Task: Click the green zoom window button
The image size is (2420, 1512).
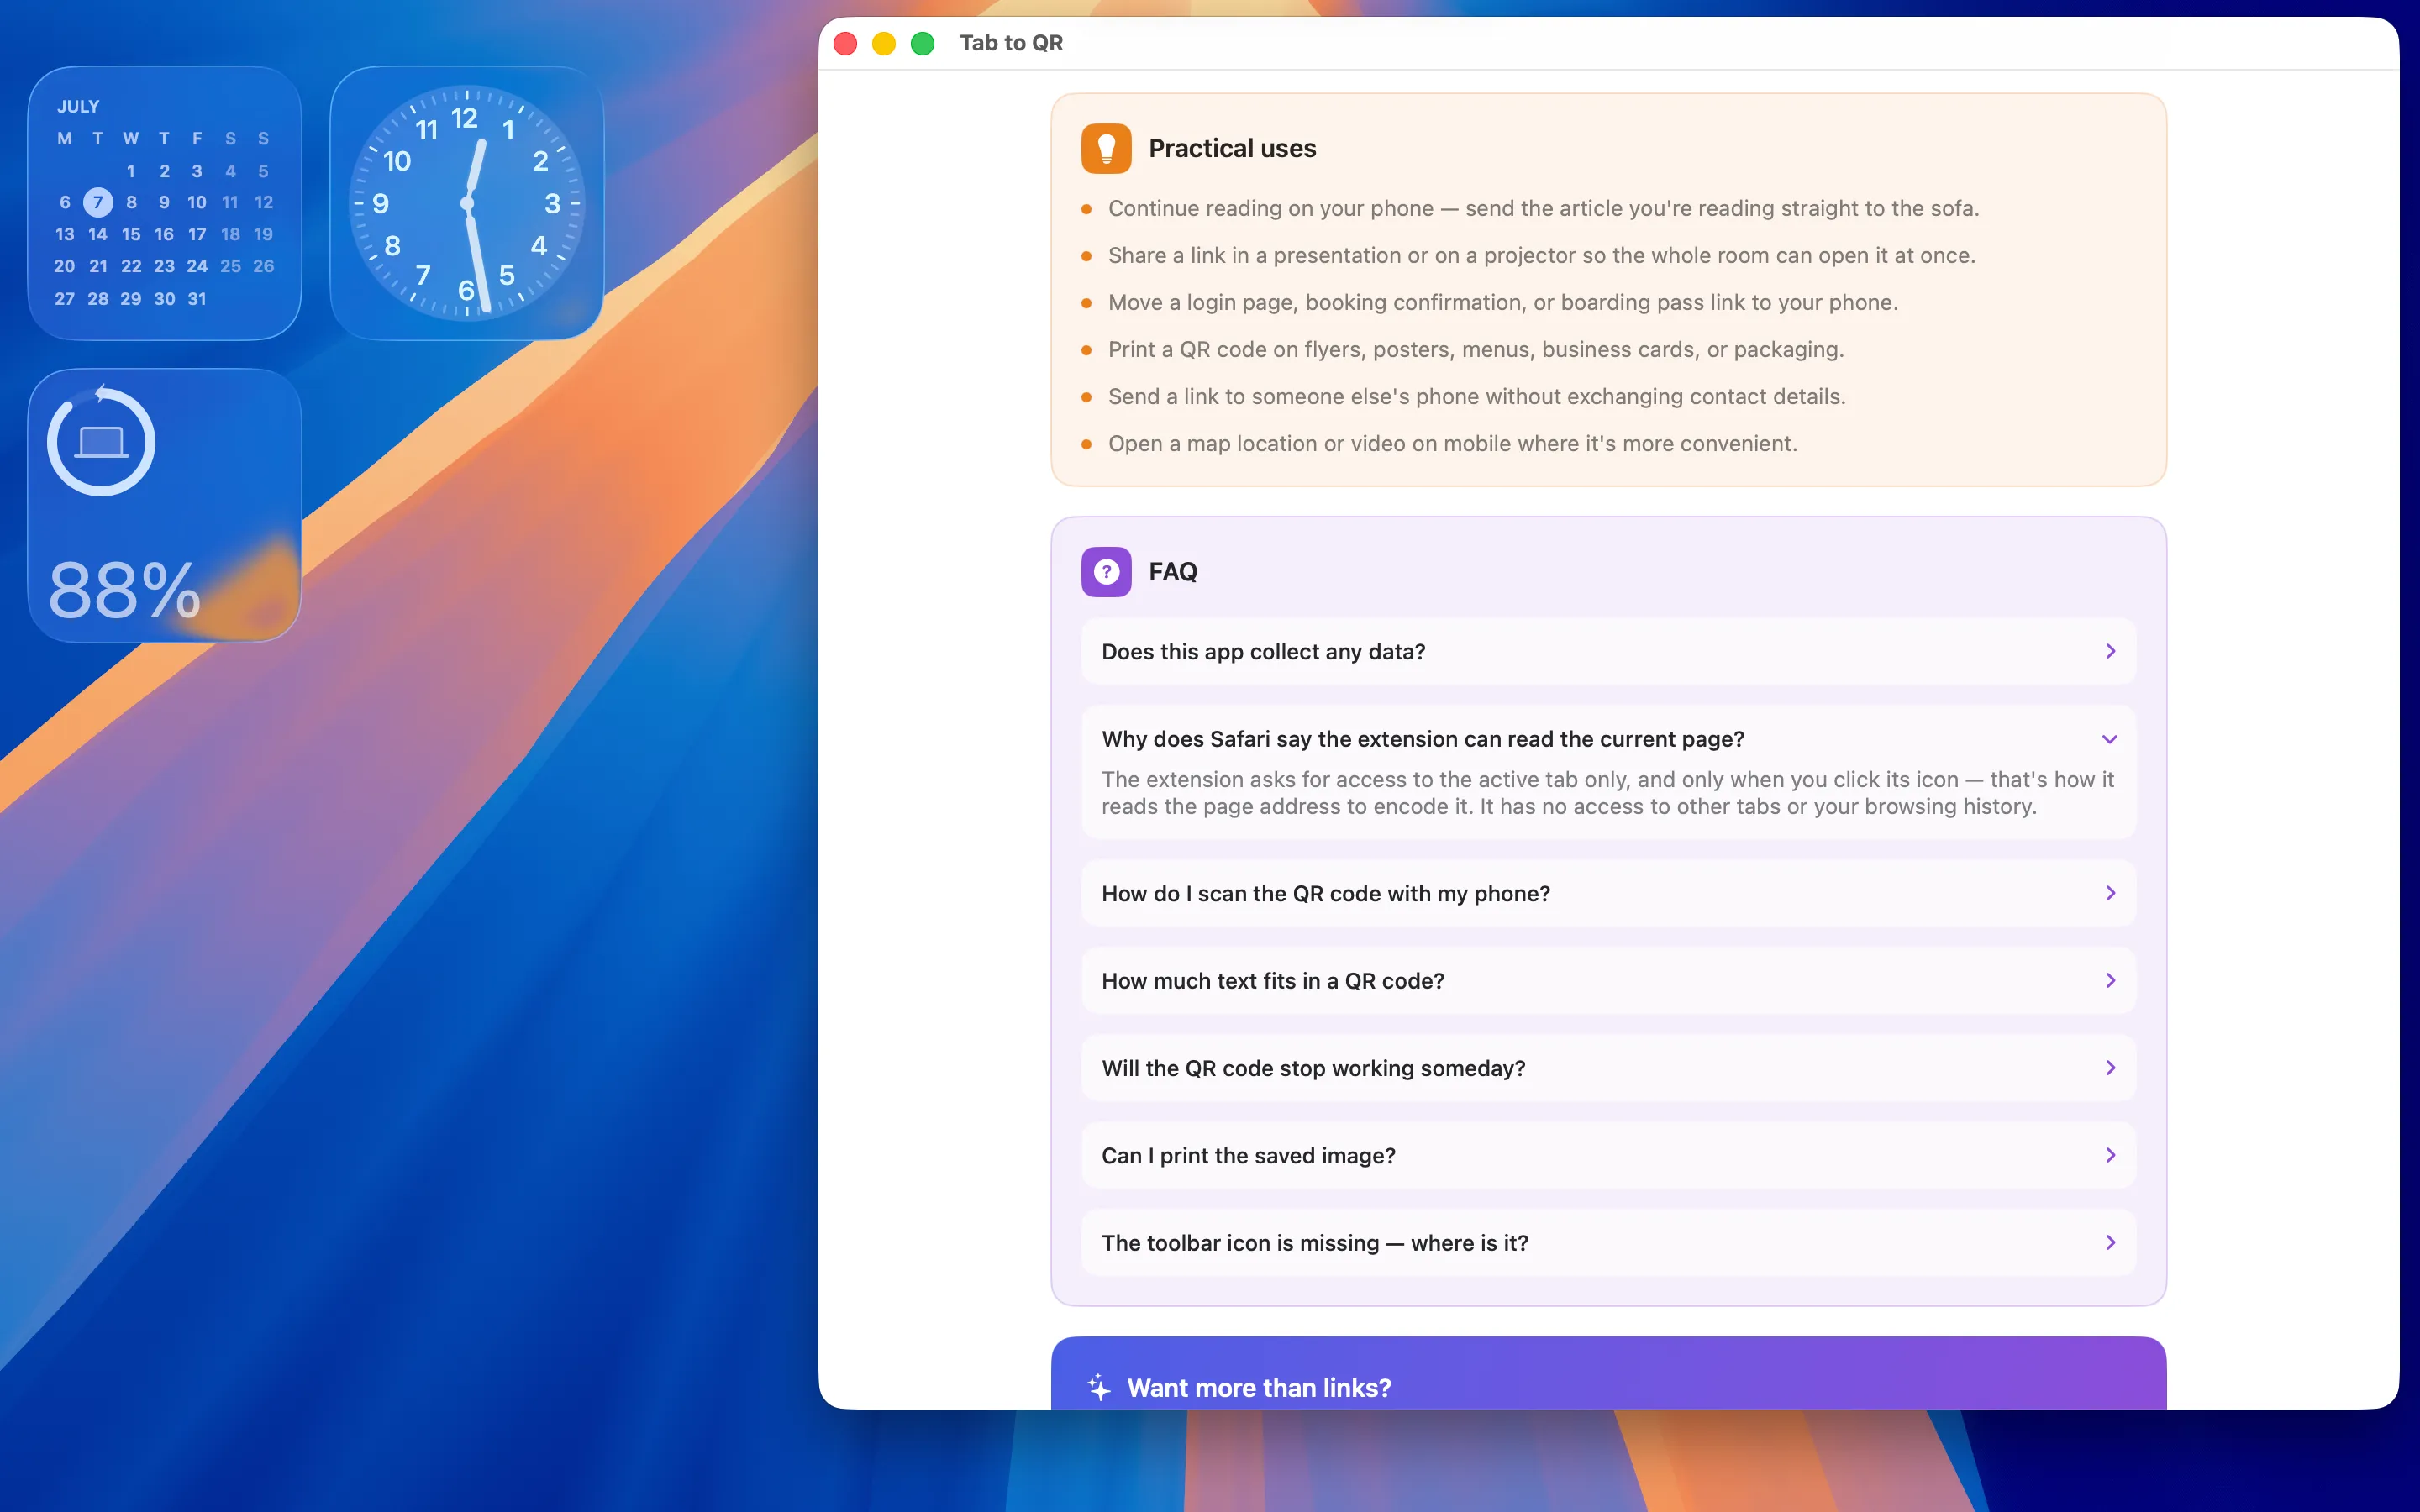Action: 922,43
